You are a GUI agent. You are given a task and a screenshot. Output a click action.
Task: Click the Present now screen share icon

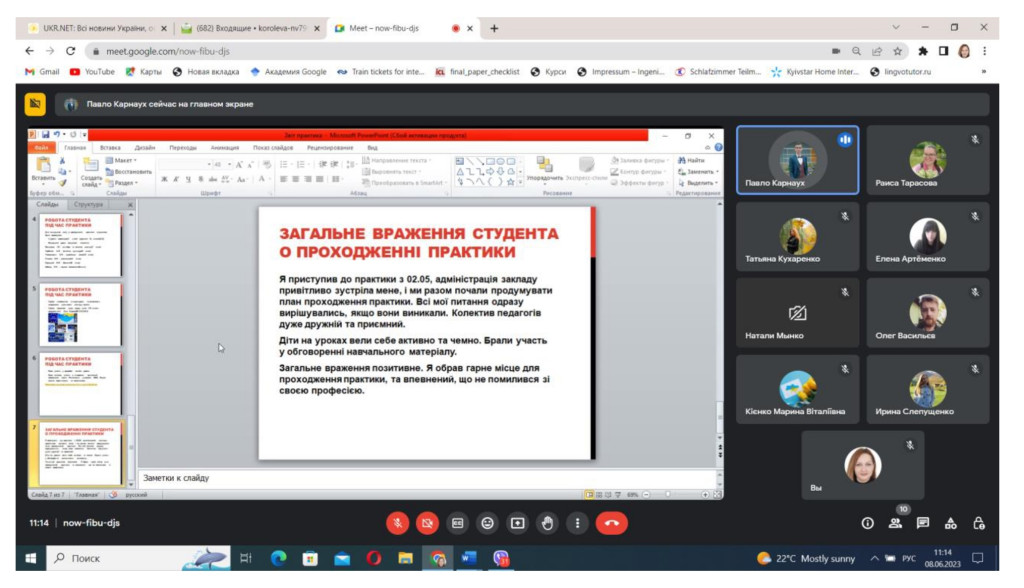tap(517, 522)
